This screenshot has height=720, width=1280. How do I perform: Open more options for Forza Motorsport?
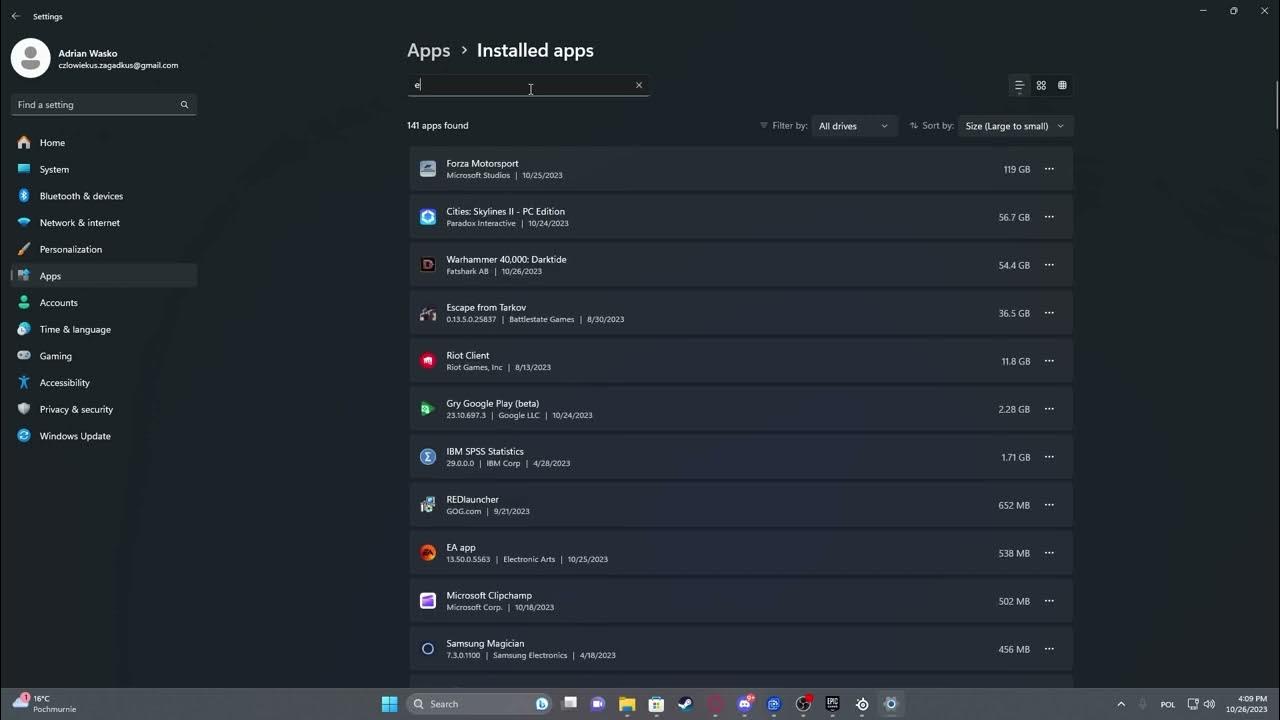pyautogui.click(x=1049, y=169)
